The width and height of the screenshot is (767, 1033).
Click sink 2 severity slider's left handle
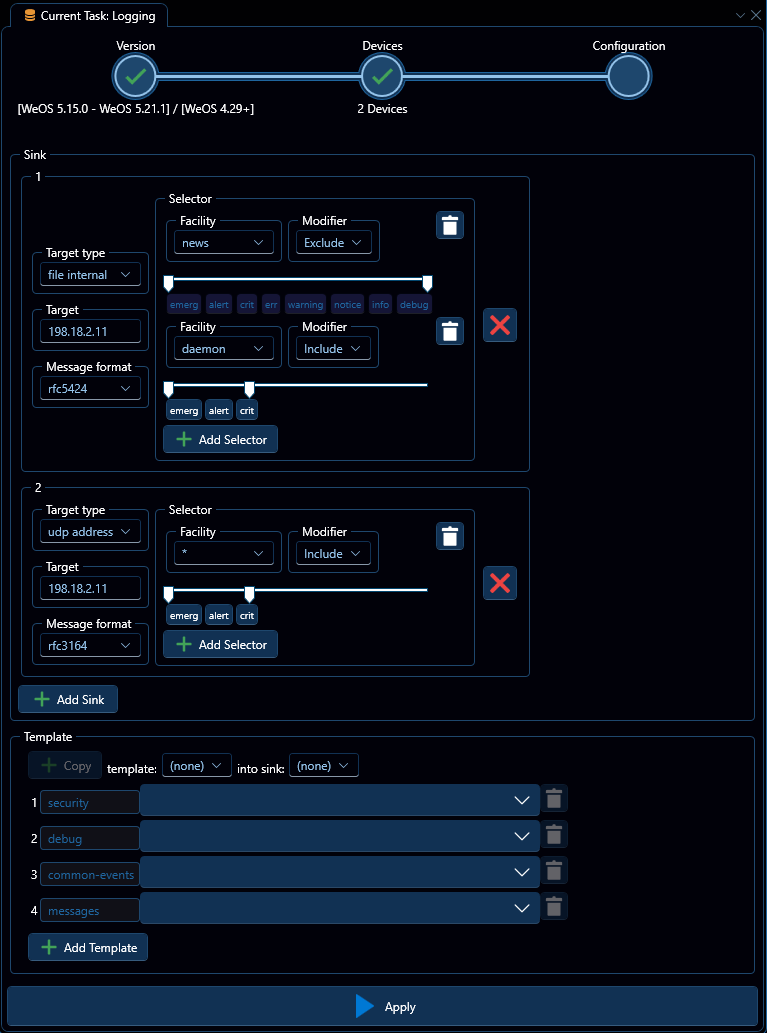(169, 595)
